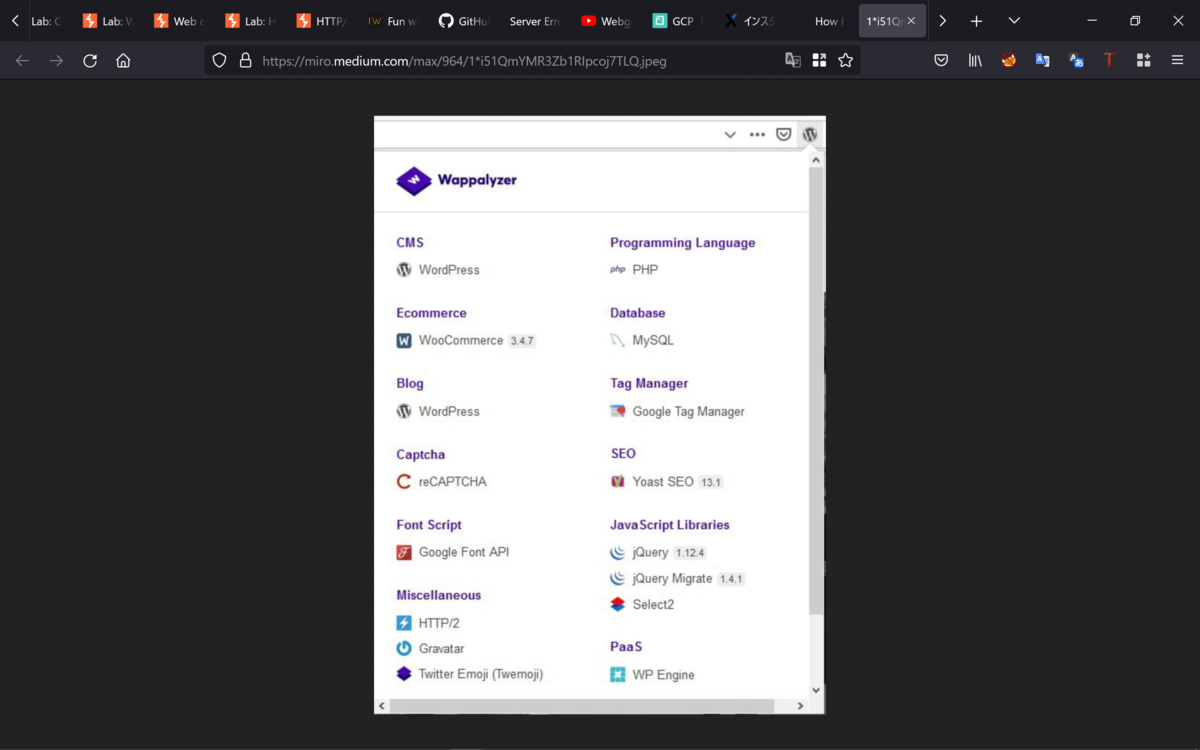Click the 'Gravatar' entry
The image size is (1200, 750).
[441, 649]
